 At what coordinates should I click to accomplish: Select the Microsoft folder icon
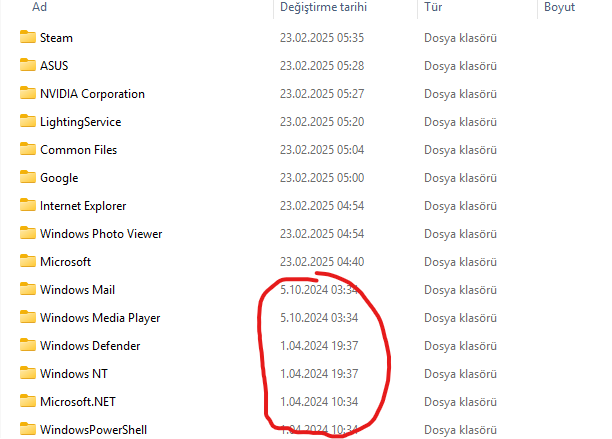point(27,261)
